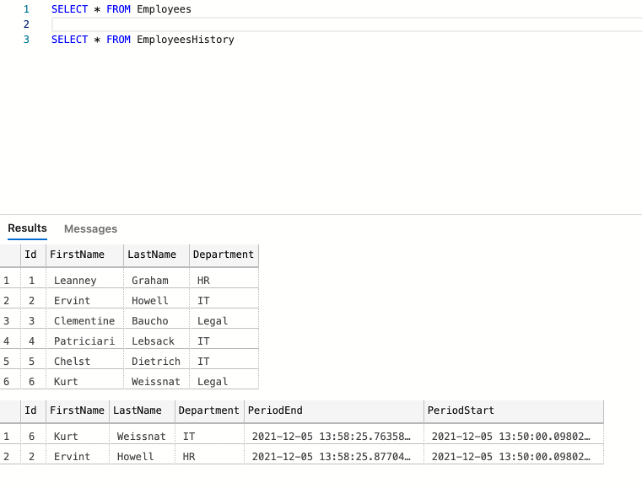Click line number 1 in the editor gutter
This screenshot has width=642, height=488.
pos(26,9)
